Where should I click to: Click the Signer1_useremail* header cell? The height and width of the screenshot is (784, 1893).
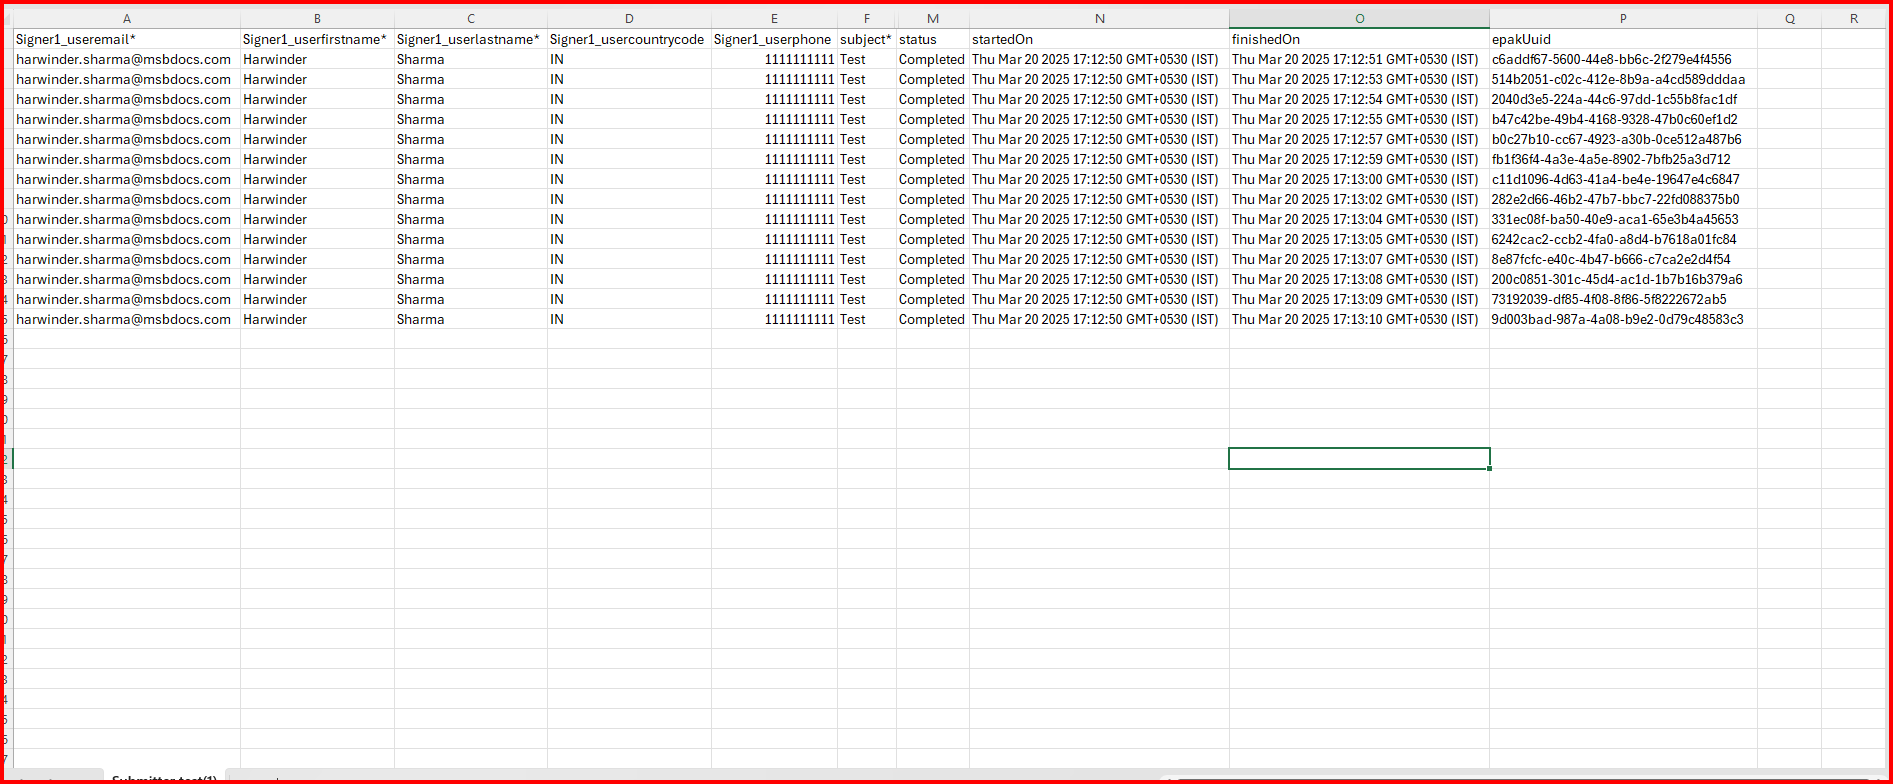click(x=76, y=39)
